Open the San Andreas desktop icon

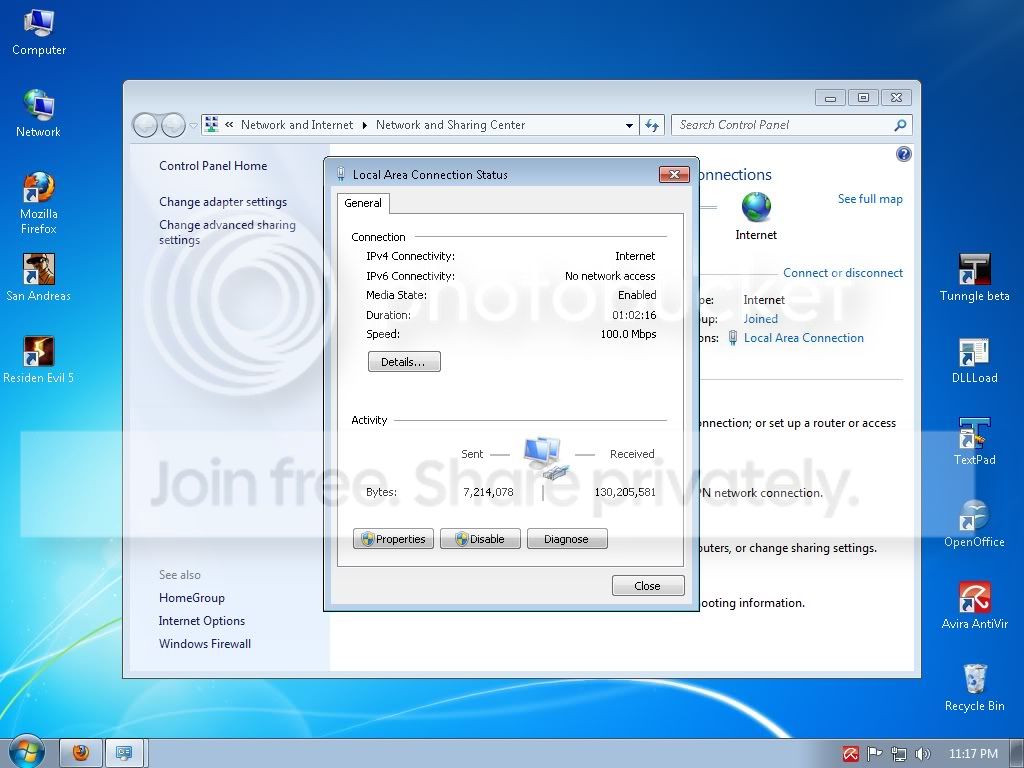click(x=38, y=271)
